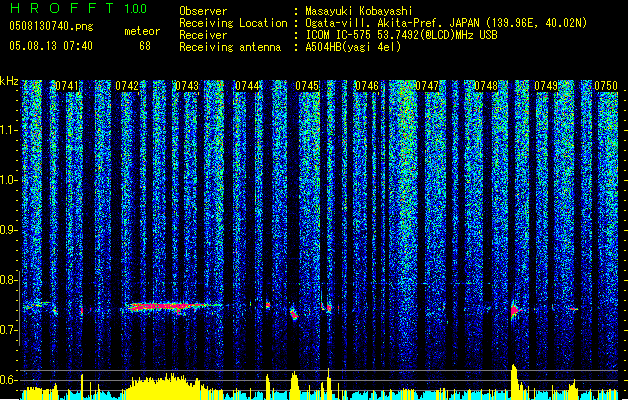Click the bright red echo burst after 0748
Image resolution: width=629 pixels, height=400 pixels.
click(x=515, y=310)
